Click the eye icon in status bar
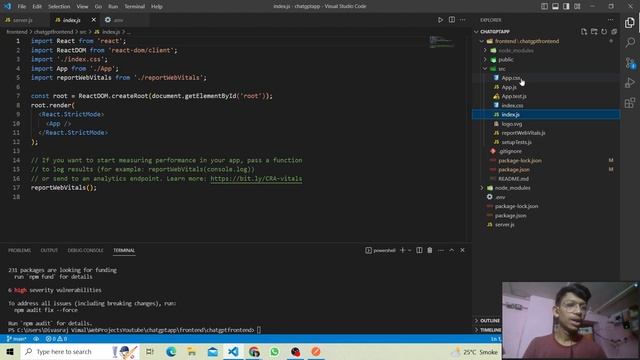 point(36,339)
